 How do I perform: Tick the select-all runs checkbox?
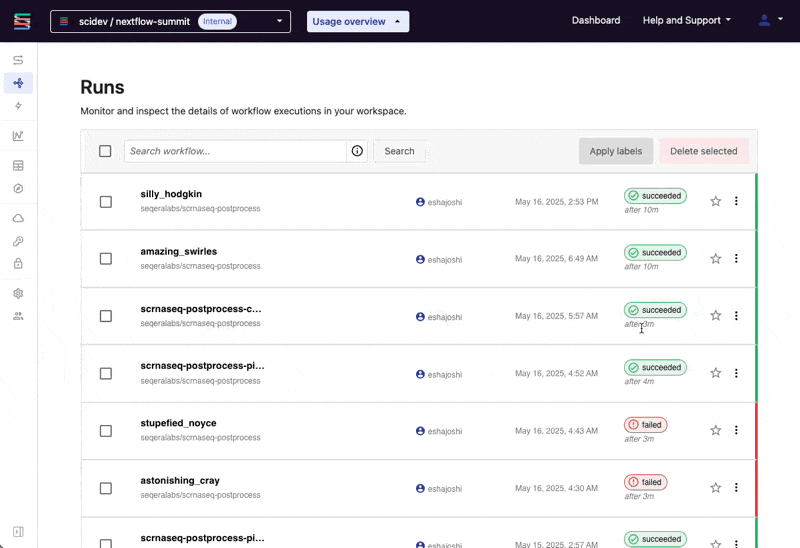pyautogui.click(x=105, y=151)
